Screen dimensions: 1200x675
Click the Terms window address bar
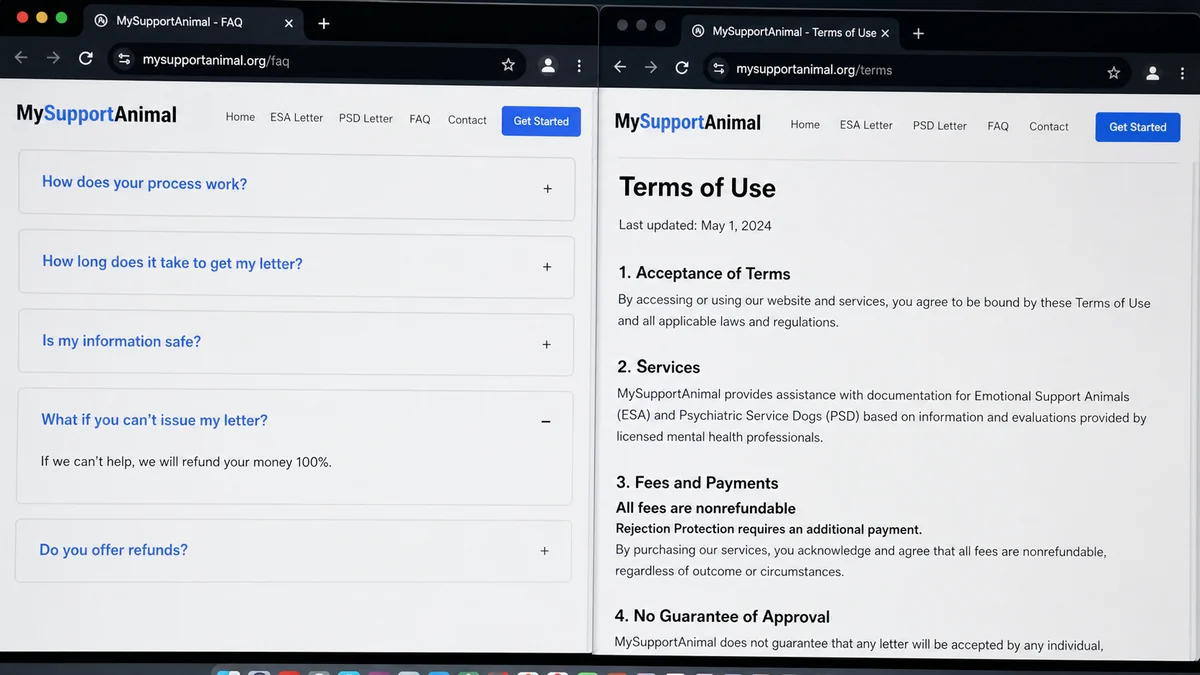pos(915,70)
